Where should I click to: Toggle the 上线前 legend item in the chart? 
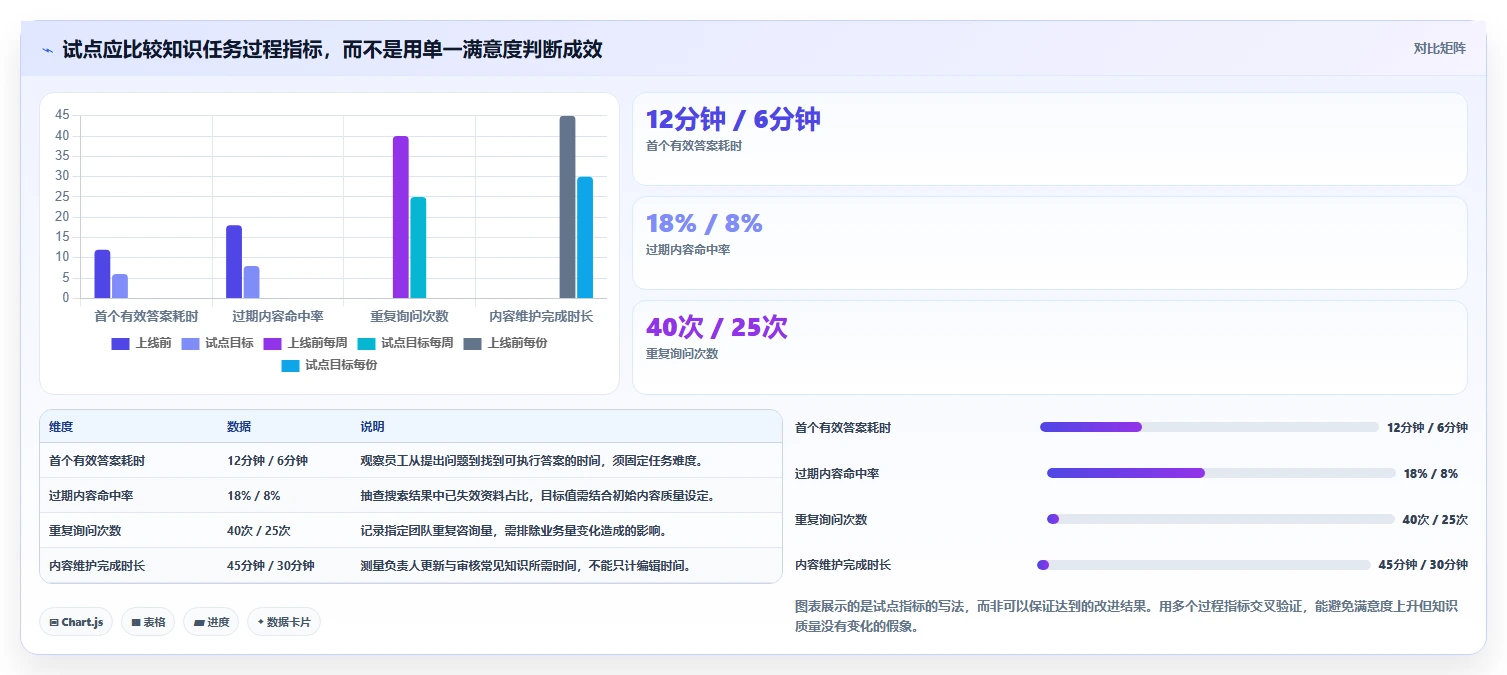[x=141, y=343]
